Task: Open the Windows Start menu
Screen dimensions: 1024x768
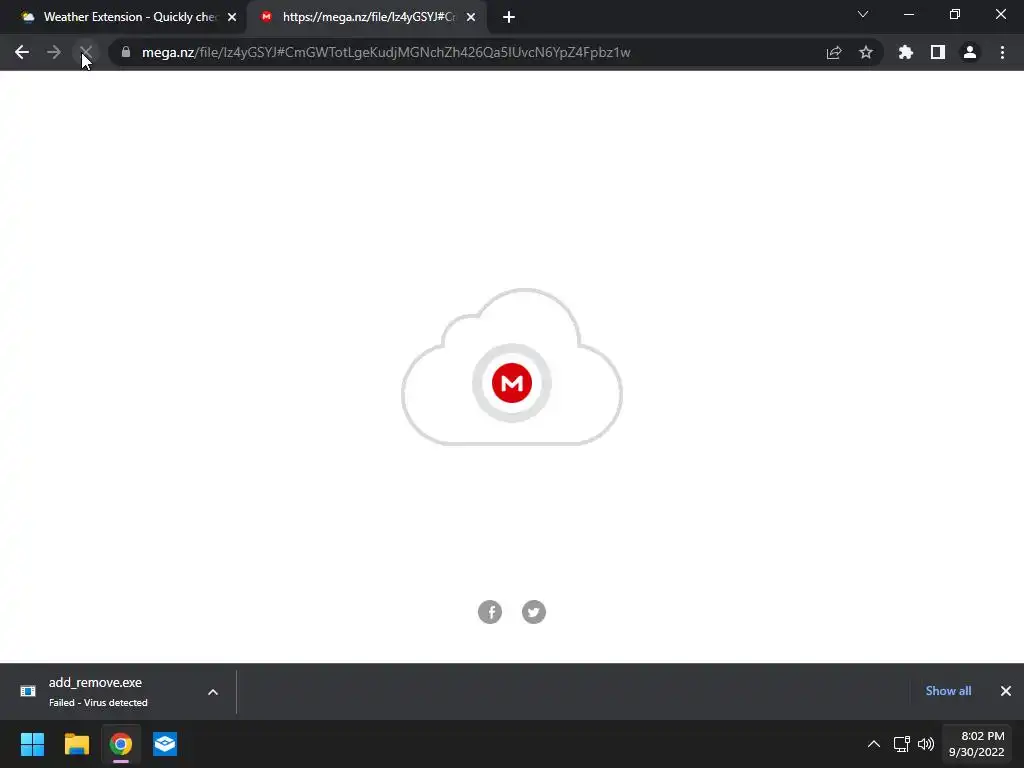Action: 32,744
